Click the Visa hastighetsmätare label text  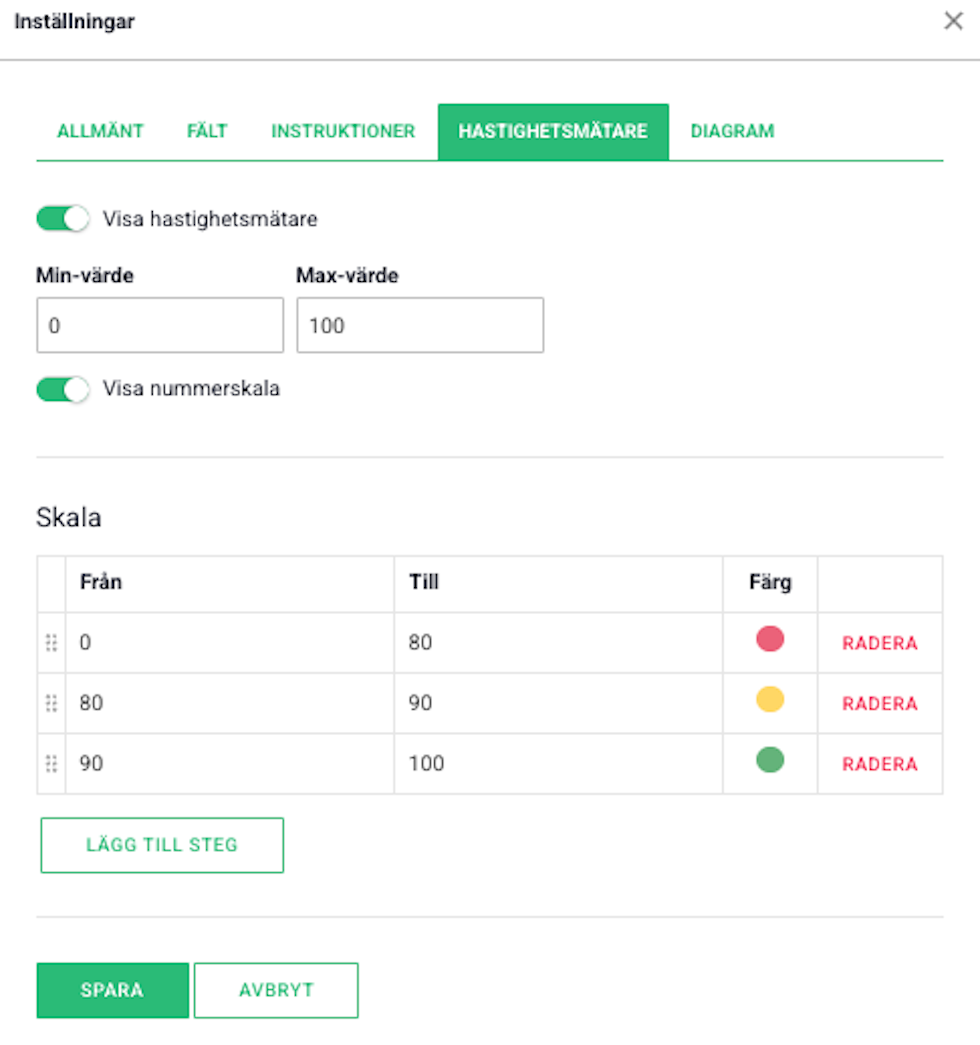point(210,219)
